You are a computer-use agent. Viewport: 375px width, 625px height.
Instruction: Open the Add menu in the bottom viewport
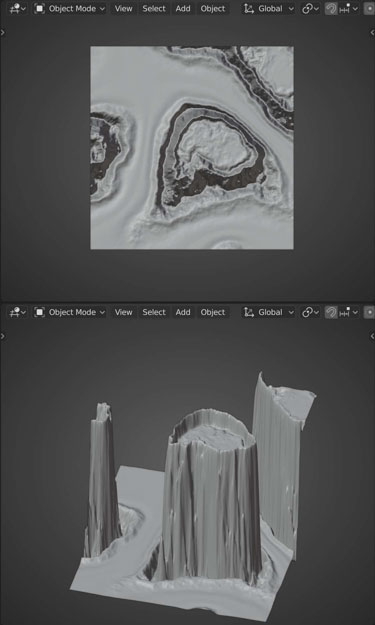point(183,312)
